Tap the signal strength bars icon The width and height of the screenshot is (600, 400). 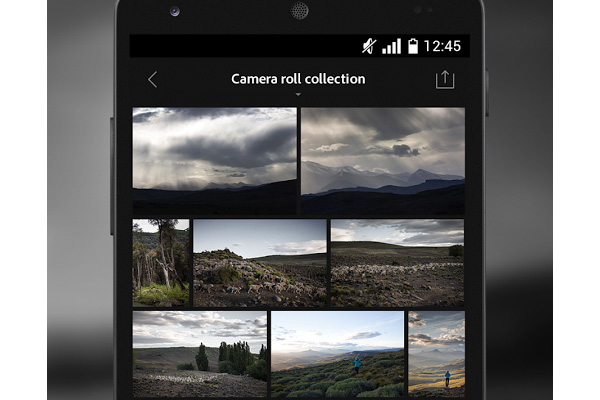[x=391, y=46]
